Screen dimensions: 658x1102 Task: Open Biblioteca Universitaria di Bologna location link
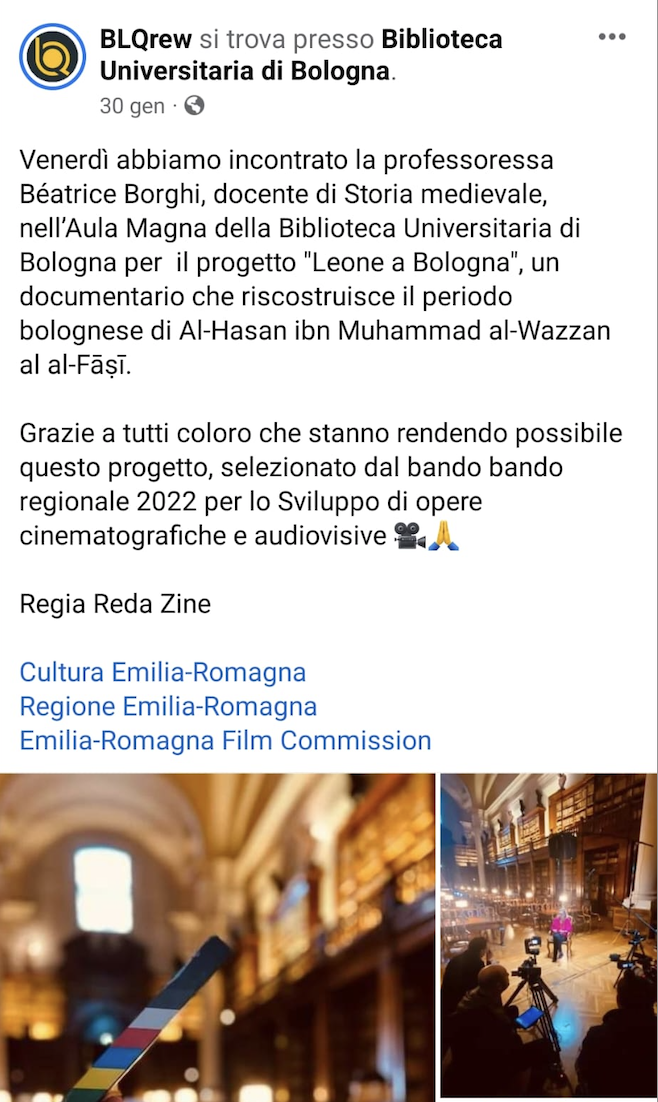pyautogui.click(x=301, y=55)
